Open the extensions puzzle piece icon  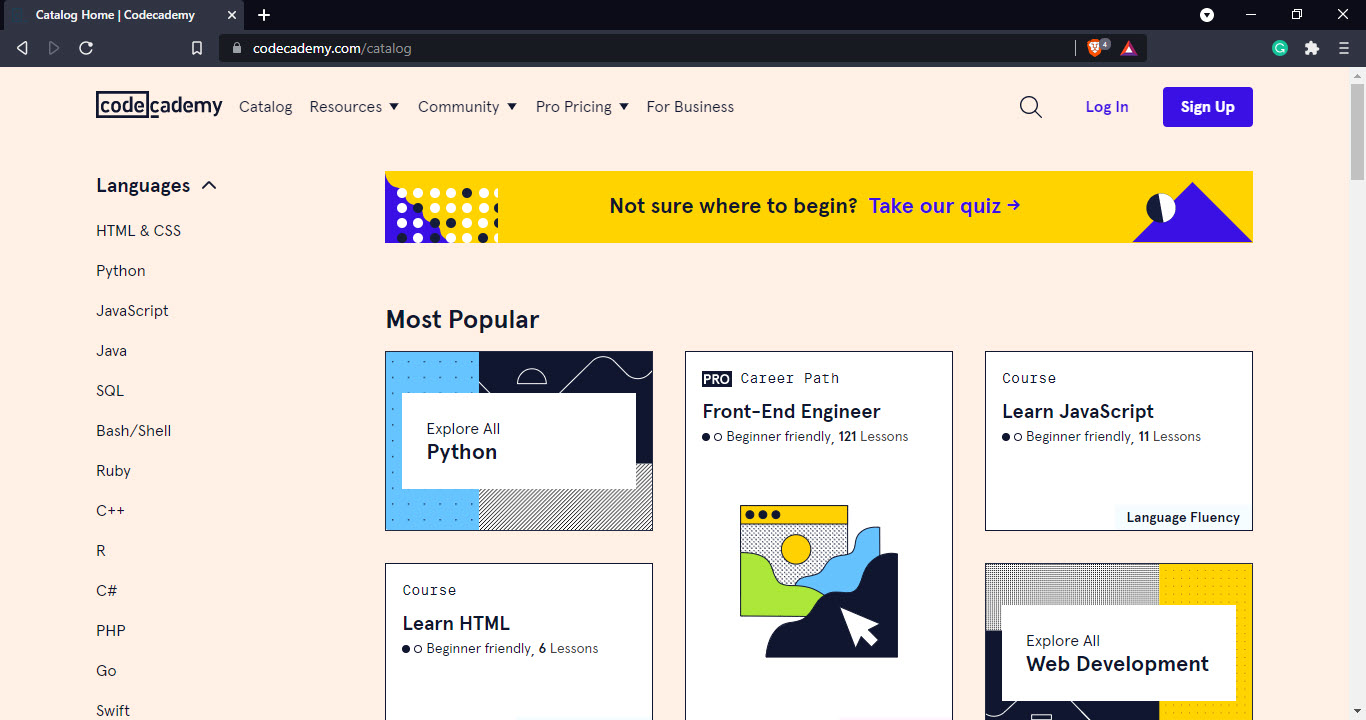tap(1312, 48)
